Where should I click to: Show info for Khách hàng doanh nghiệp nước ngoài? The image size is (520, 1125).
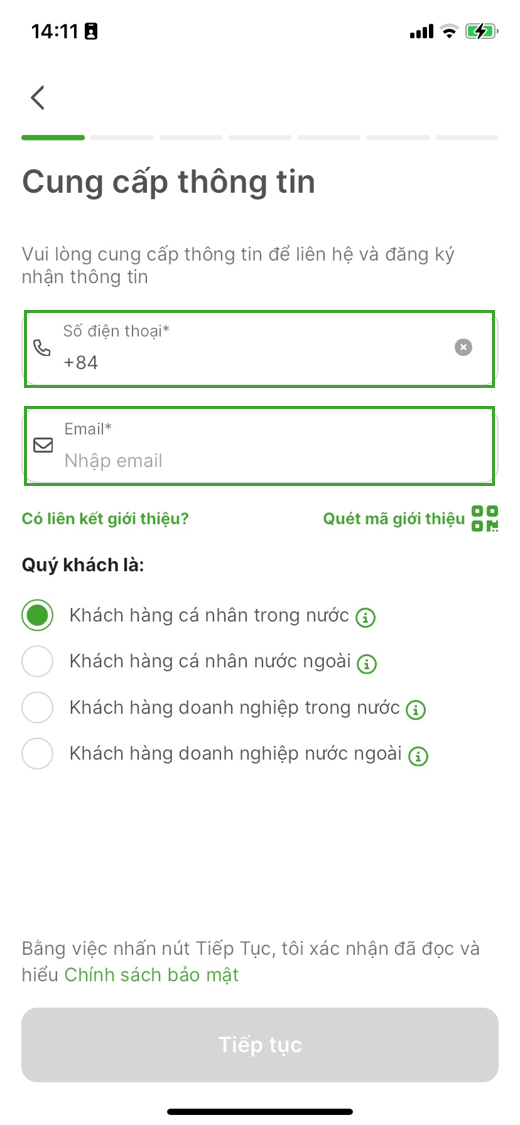tap(418, 756)
